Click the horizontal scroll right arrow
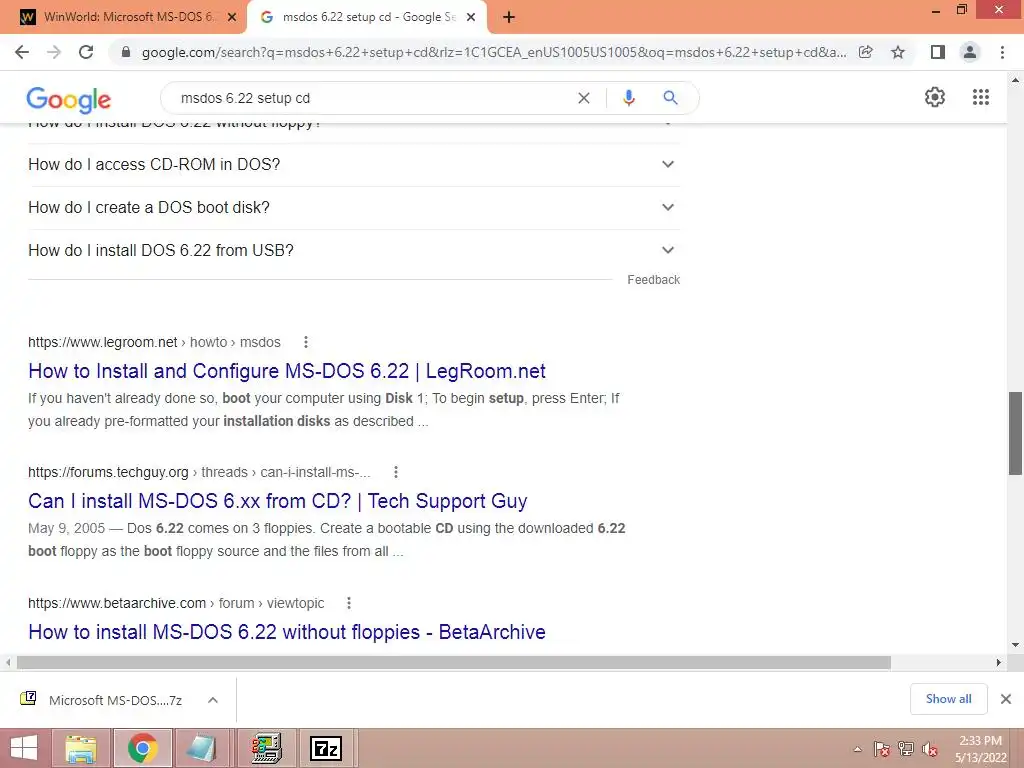 [x=999, y=663]
